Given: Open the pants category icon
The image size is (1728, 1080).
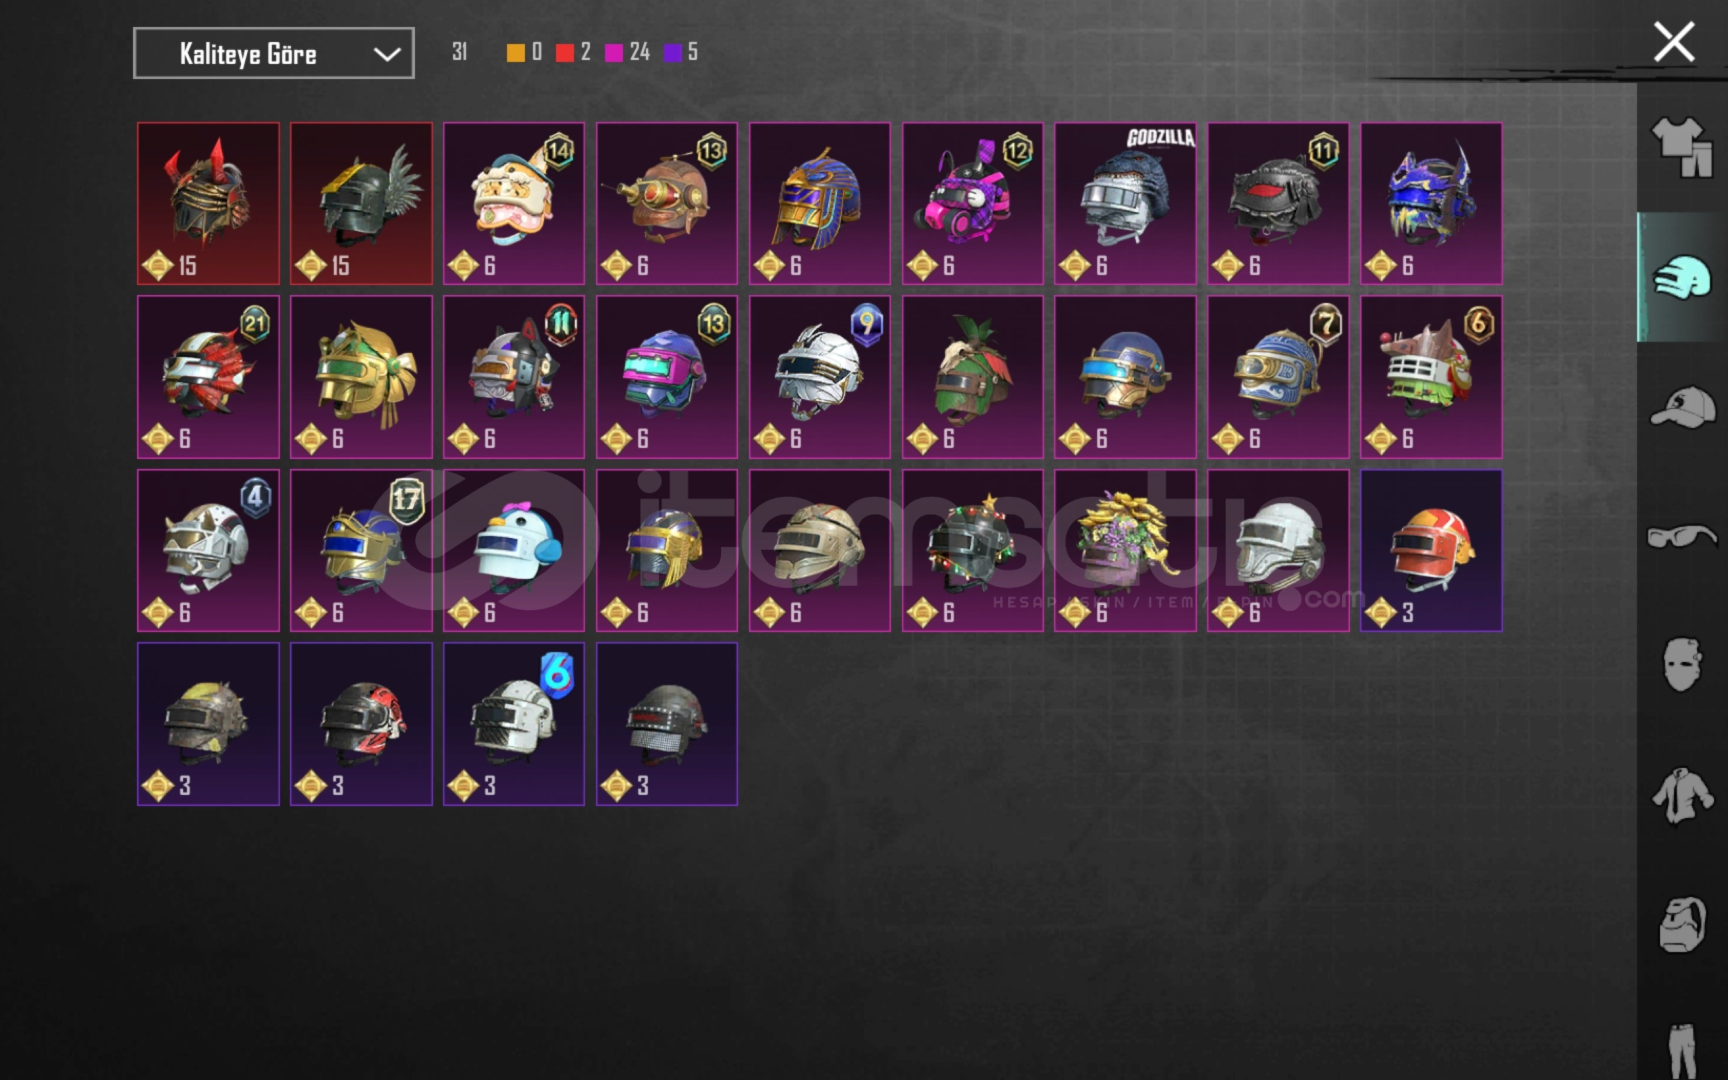Looking at the screenshot, I should point(1682,1050).
